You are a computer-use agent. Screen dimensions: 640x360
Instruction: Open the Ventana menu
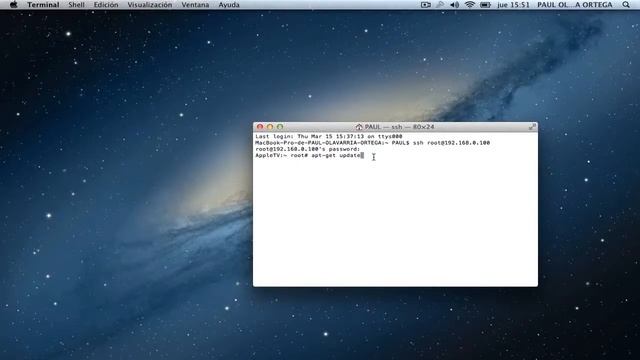[195, 5]
